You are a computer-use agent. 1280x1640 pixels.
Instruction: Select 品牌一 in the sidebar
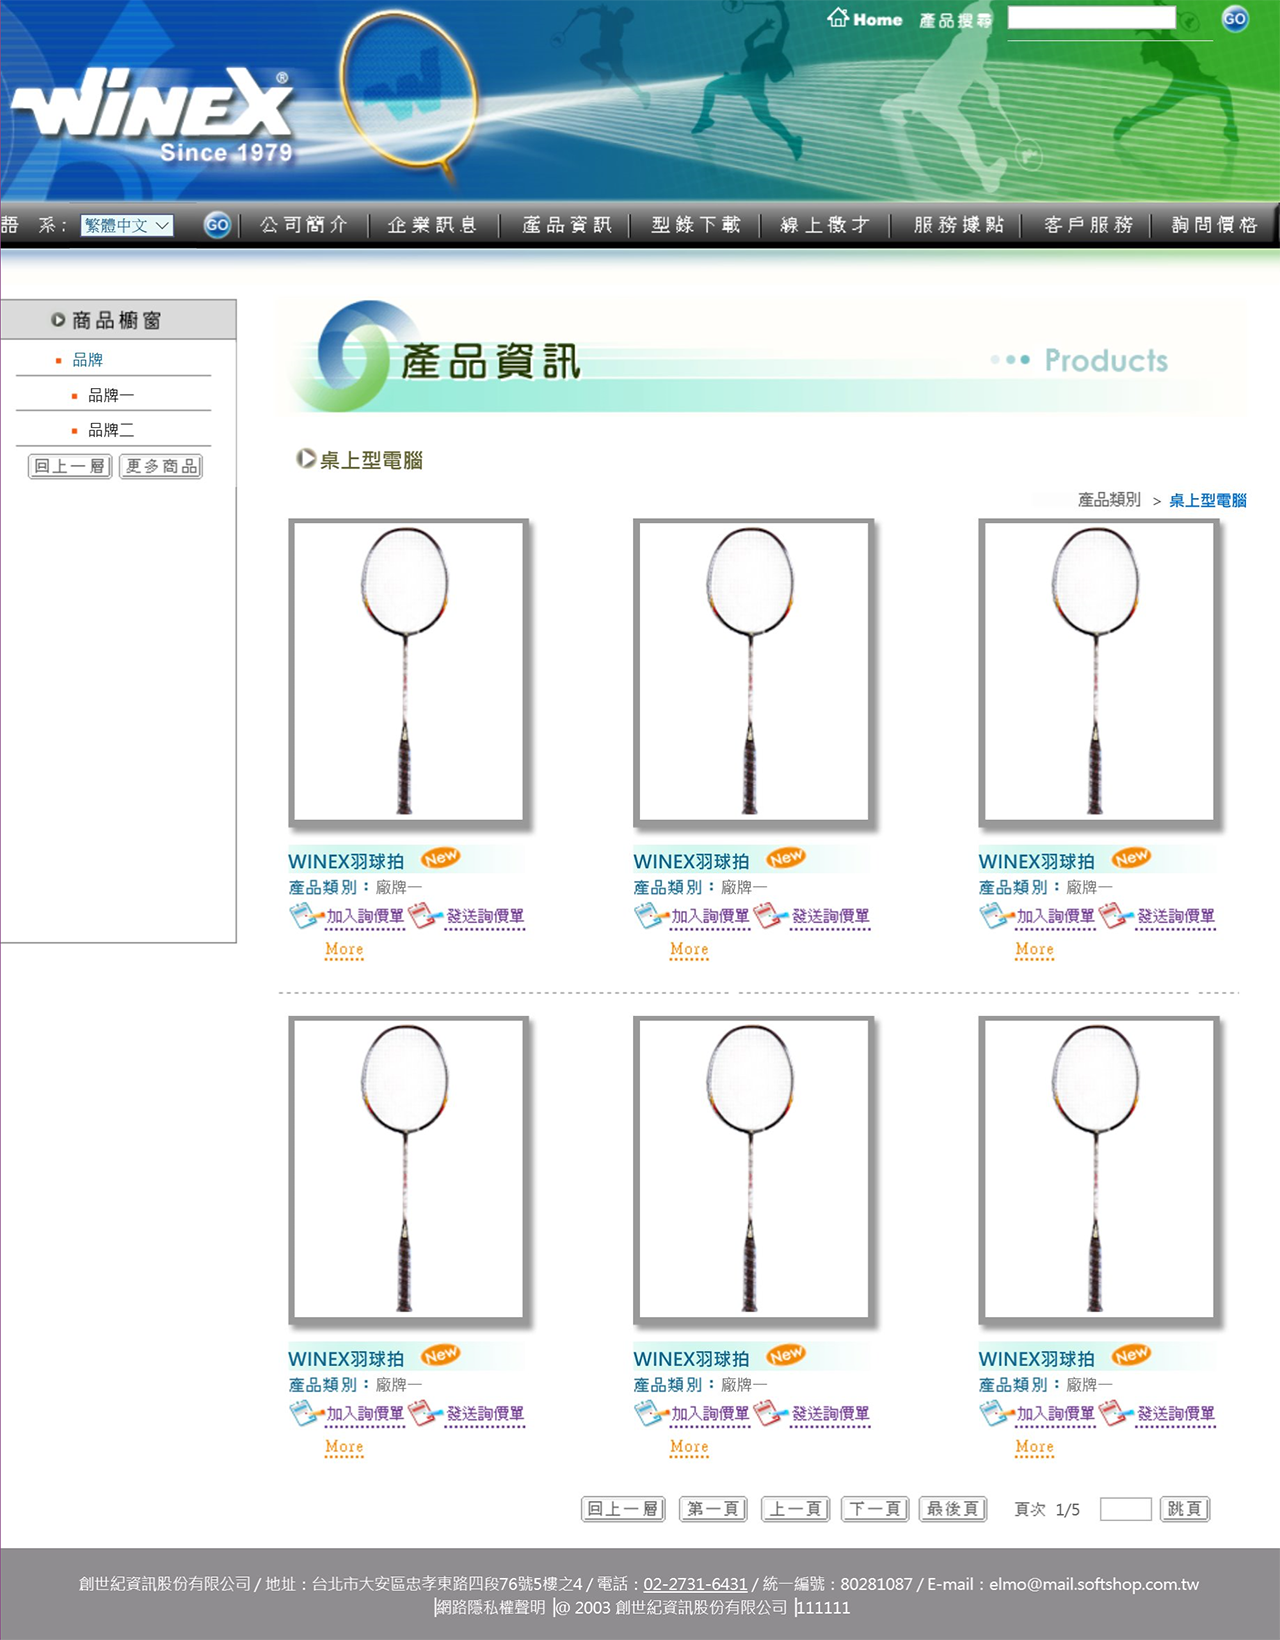click(111, 395)
